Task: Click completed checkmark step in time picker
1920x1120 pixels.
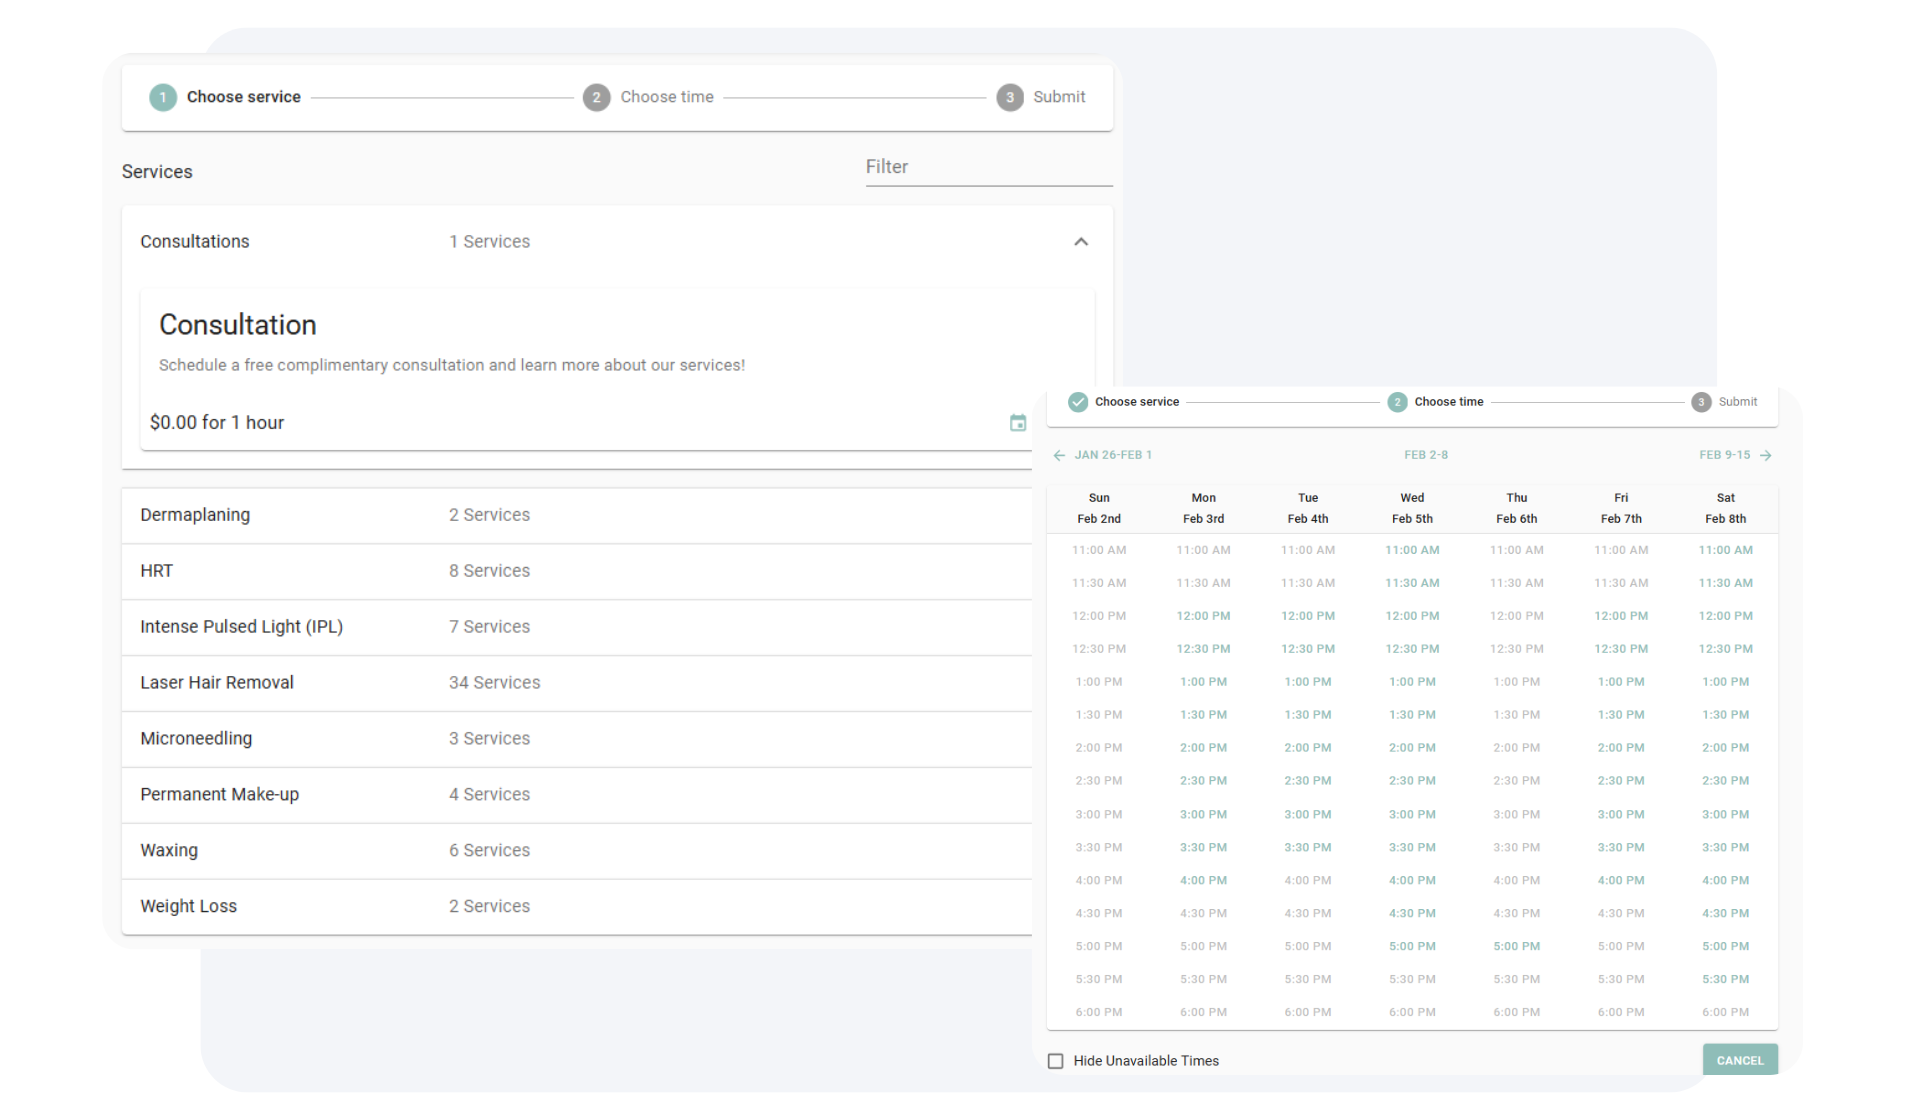Action: [1078, 402]
